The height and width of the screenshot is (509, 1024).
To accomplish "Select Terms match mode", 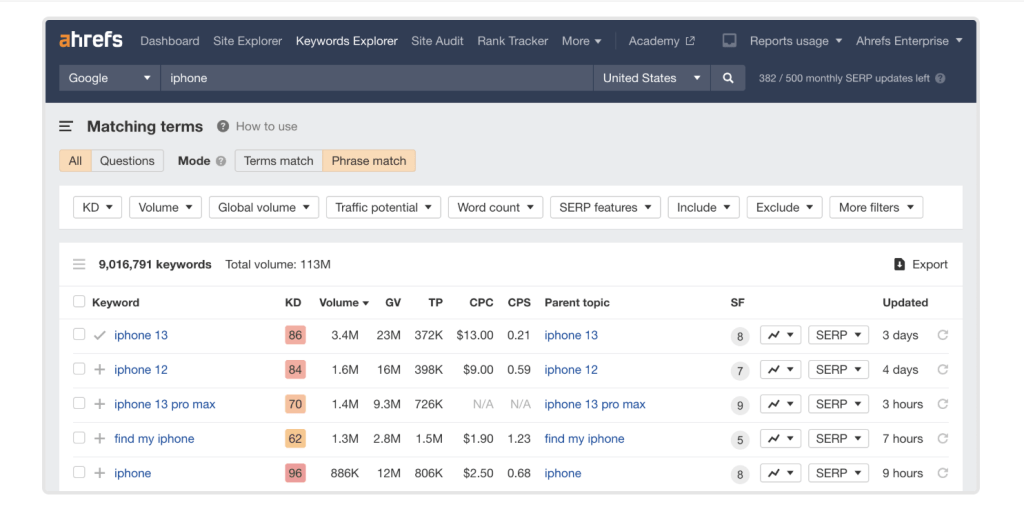I will click(x=279, y=161).
